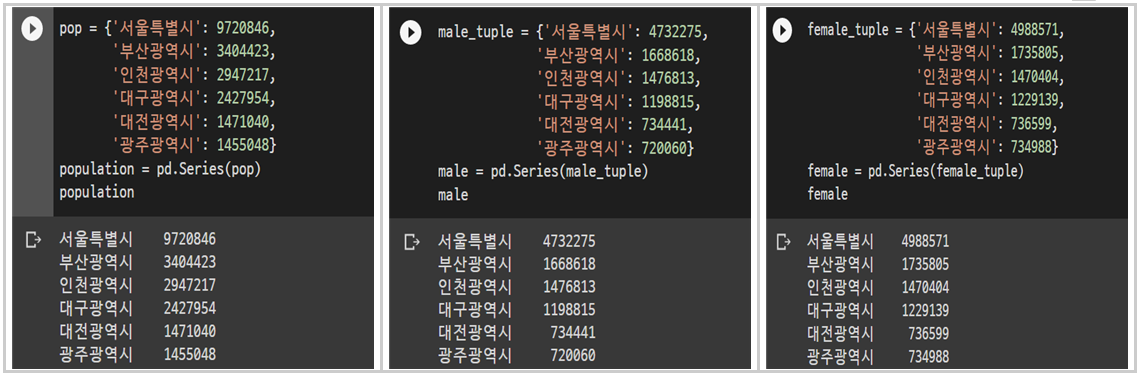The image size is (1139, 374).
Task: Select output row 대구광역시 1229139
Action: pyautogui.click(x=878, y=311)
